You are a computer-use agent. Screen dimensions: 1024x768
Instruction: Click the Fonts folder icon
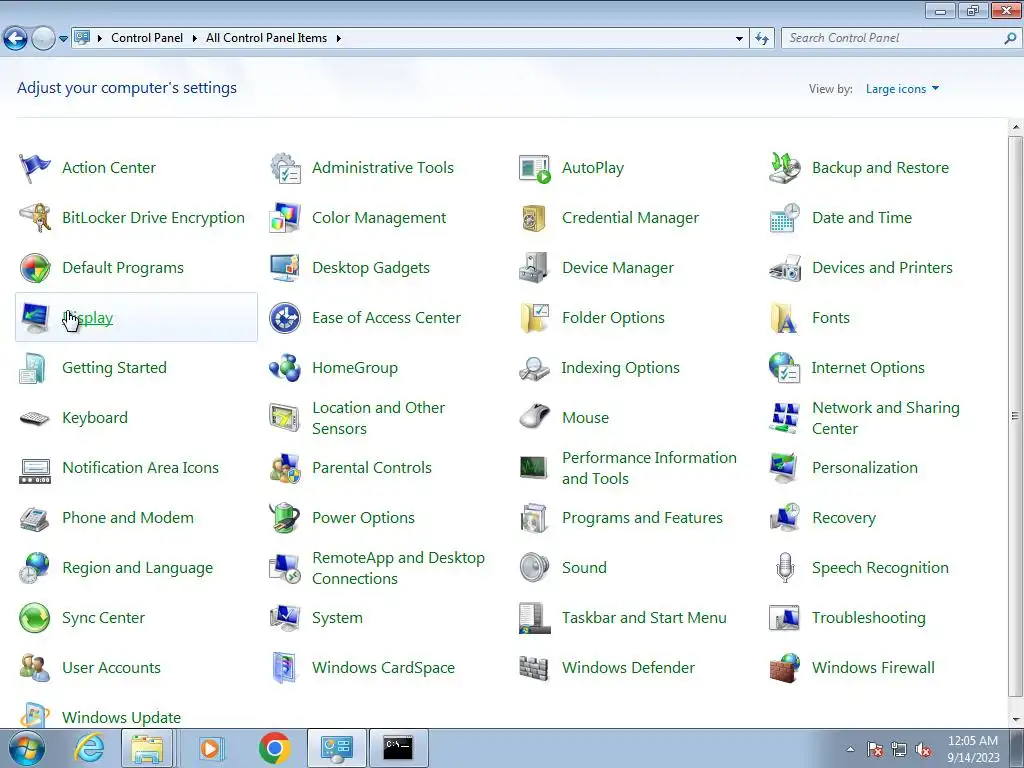point(784,318)
